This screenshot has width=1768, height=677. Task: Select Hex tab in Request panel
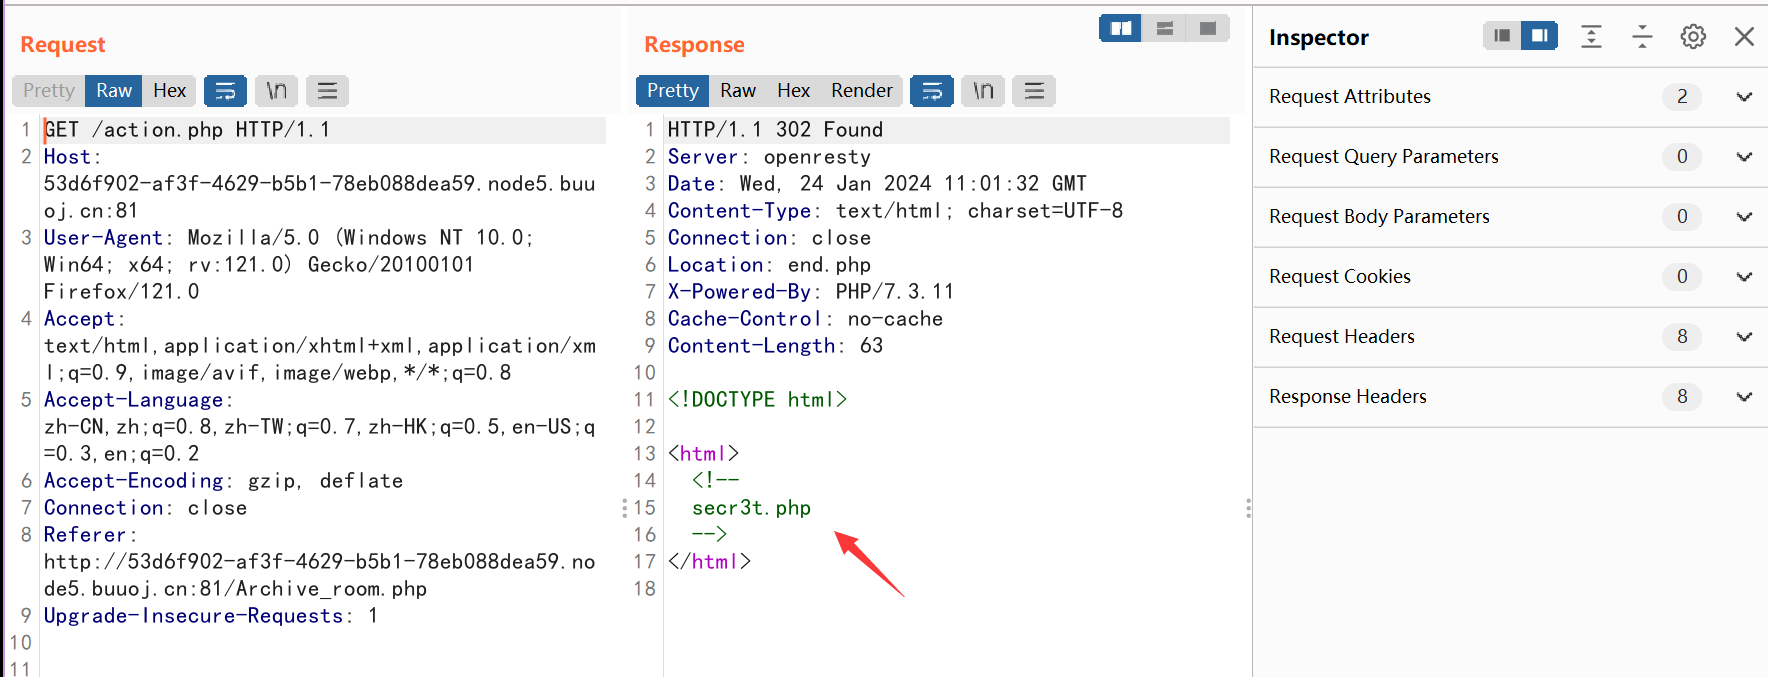[x=170, y=91]
